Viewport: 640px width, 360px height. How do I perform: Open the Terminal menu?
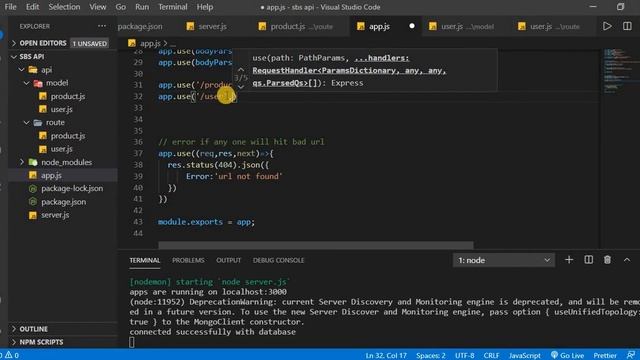point(173,7)
